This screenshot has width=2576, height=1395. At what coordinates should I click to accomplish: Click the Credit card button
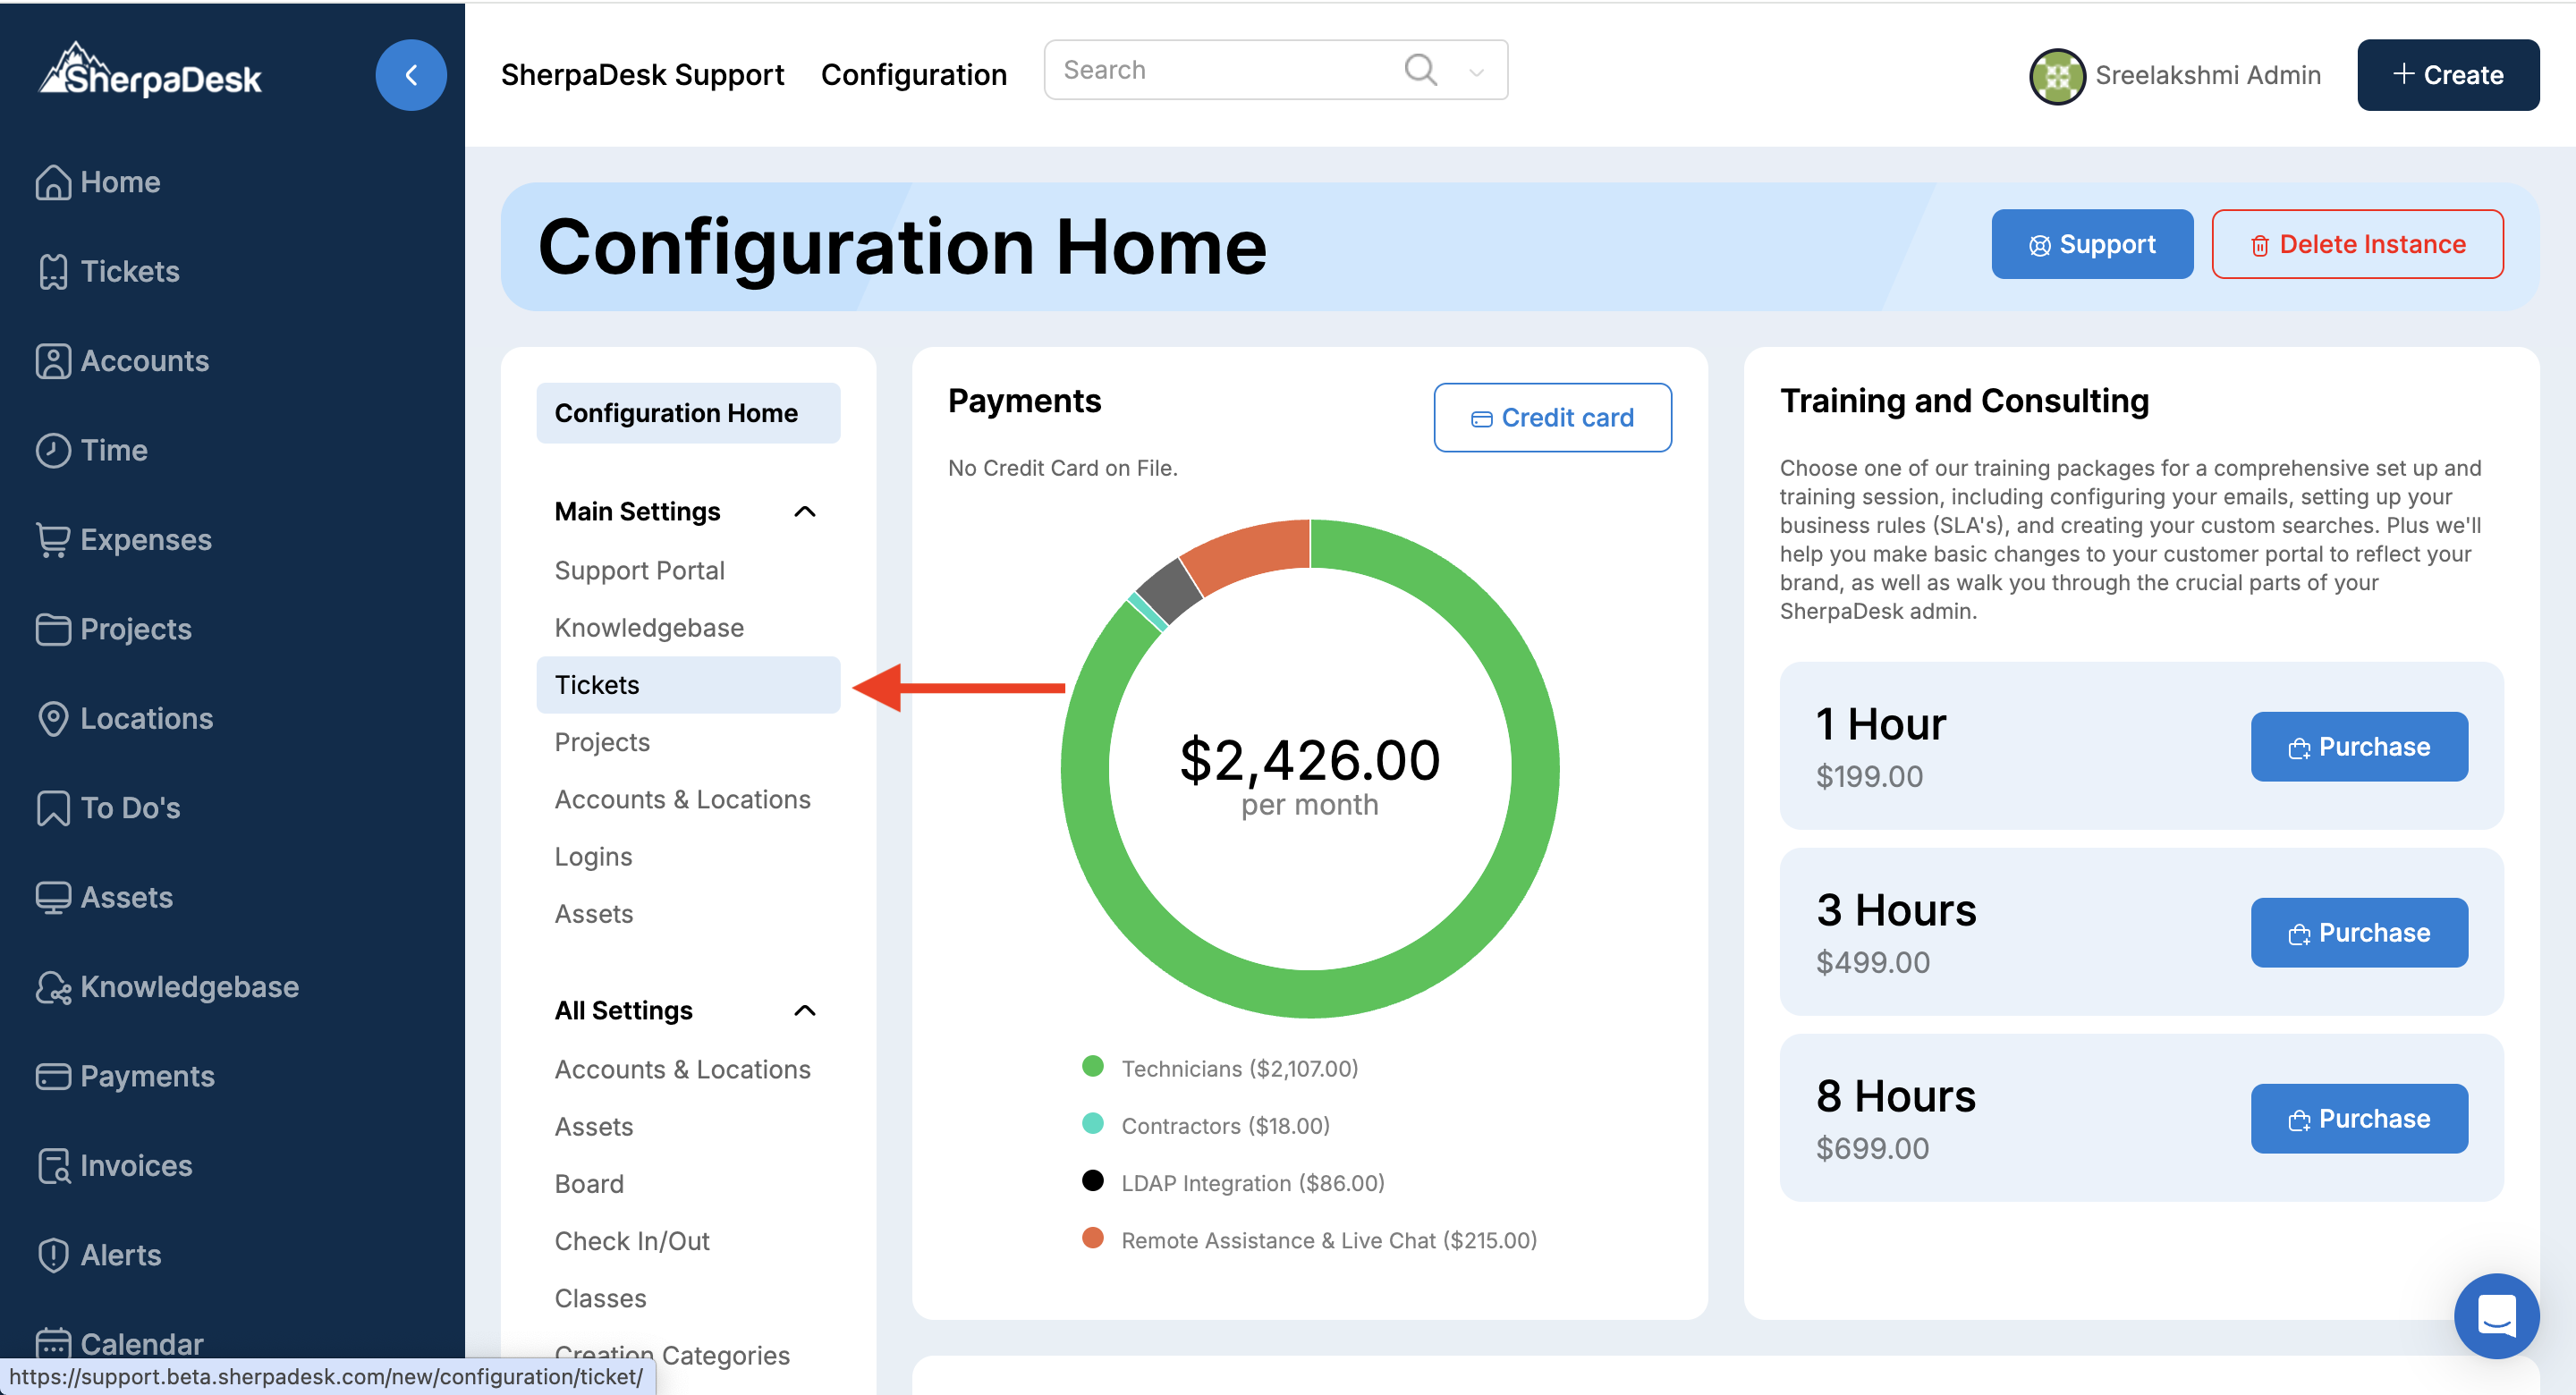(x=1552, y=418)
